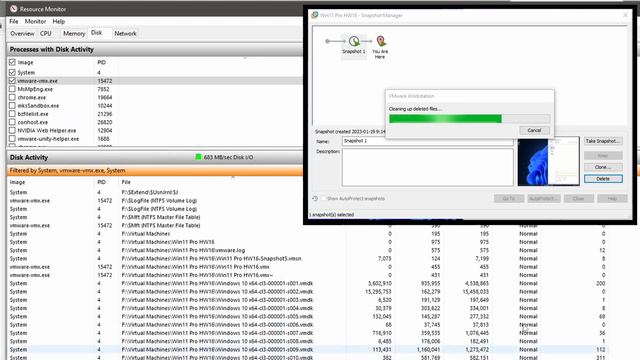Check the chrome.exe process checkbox

(12, 97)
